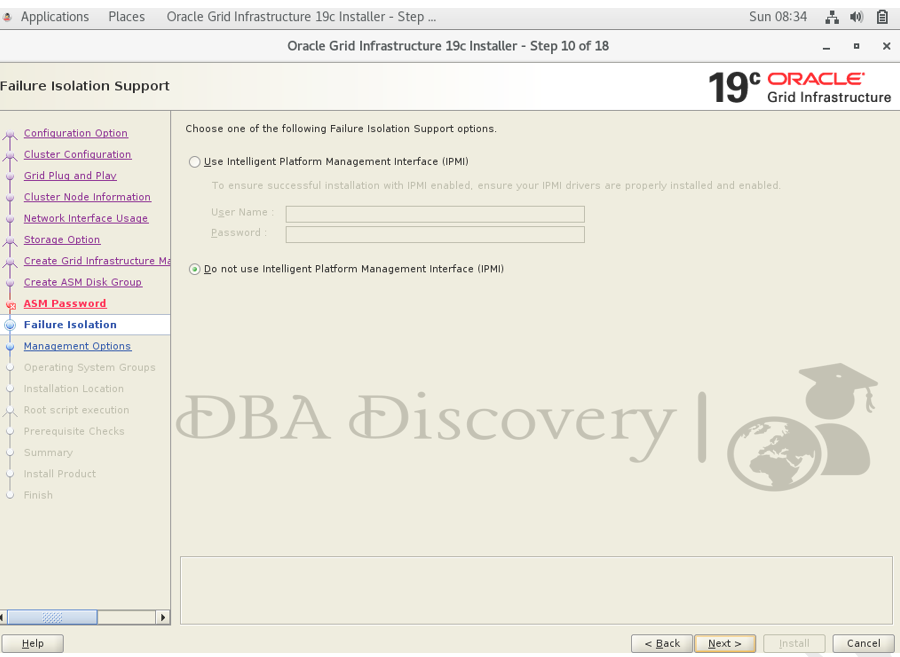900x657 pixels.
Task: Open the battery icon in top bar
Action: point(882,17)
